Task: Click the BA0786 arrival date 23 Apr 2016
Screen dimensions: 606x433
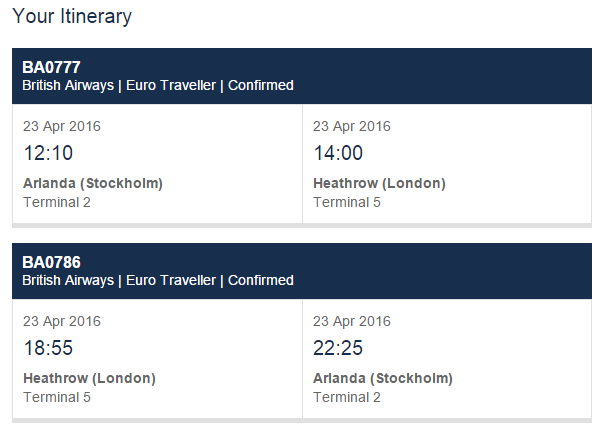Action: [352, 321]
